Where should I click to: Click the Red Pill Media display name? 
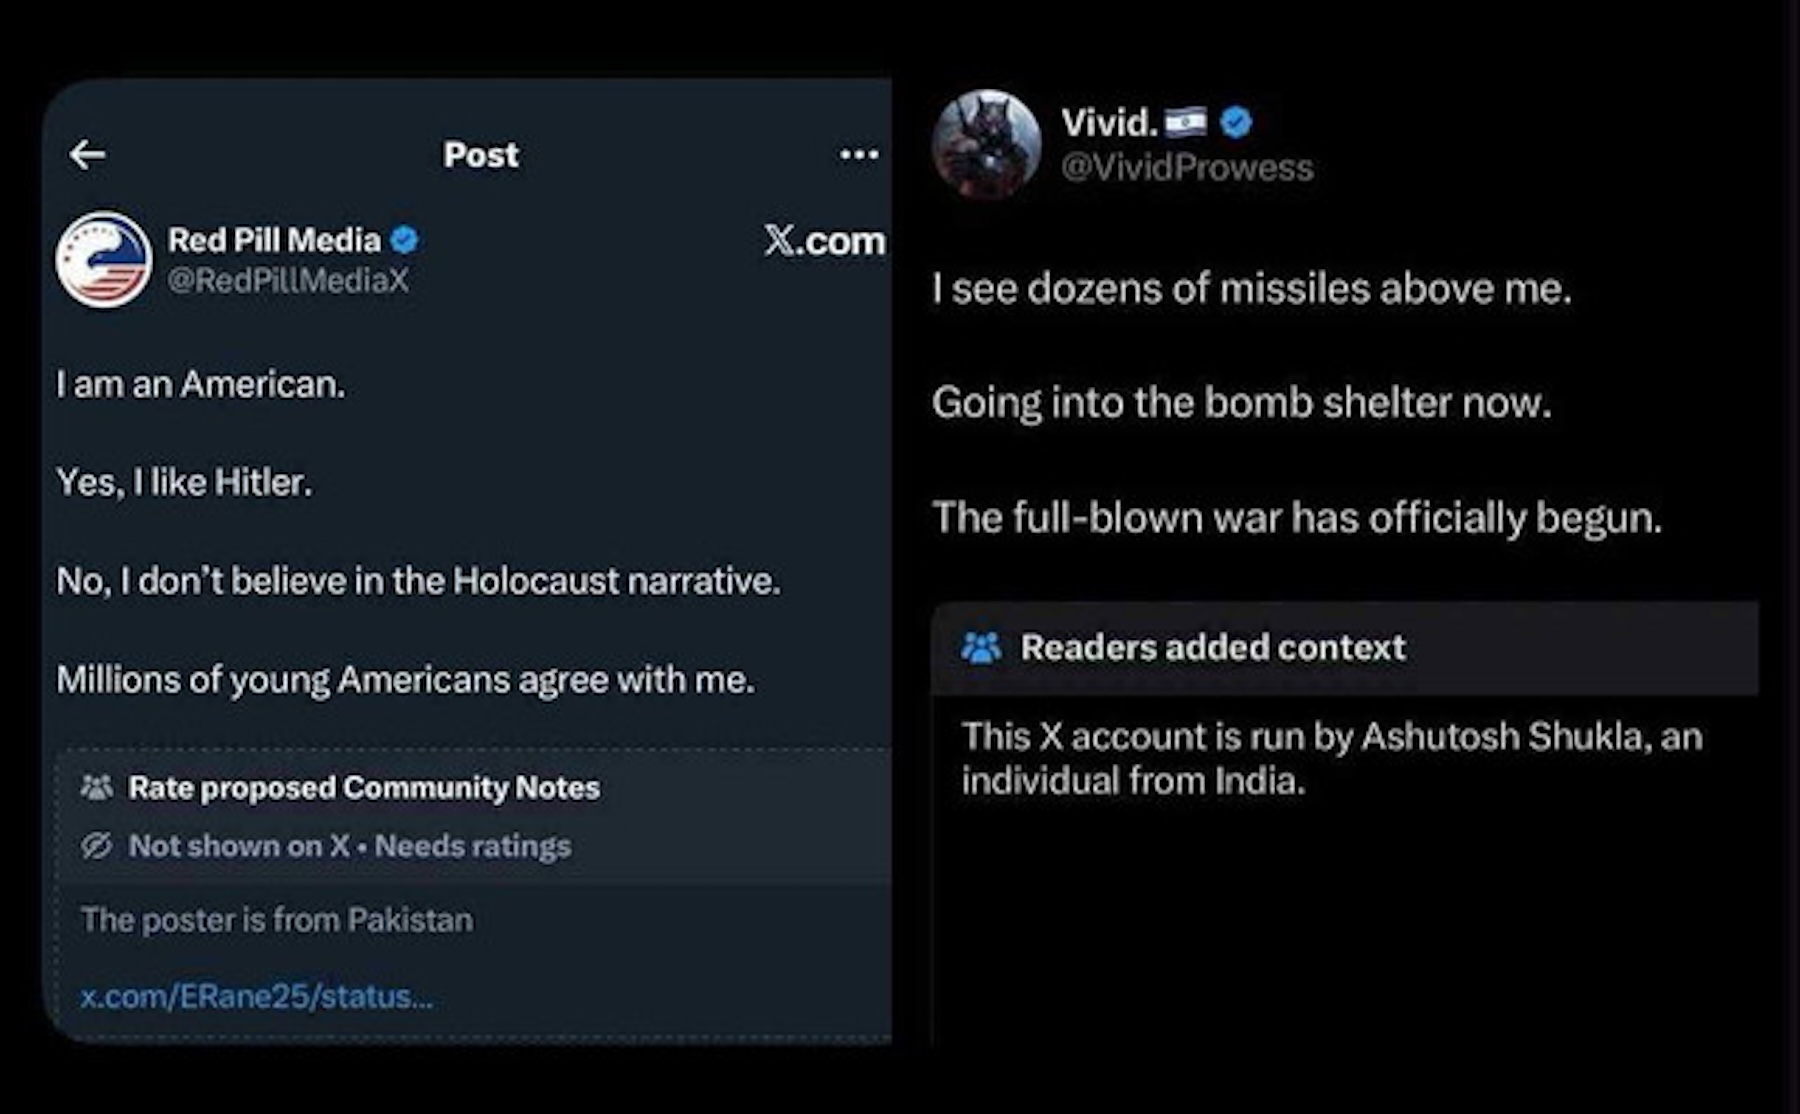(274, 240)
